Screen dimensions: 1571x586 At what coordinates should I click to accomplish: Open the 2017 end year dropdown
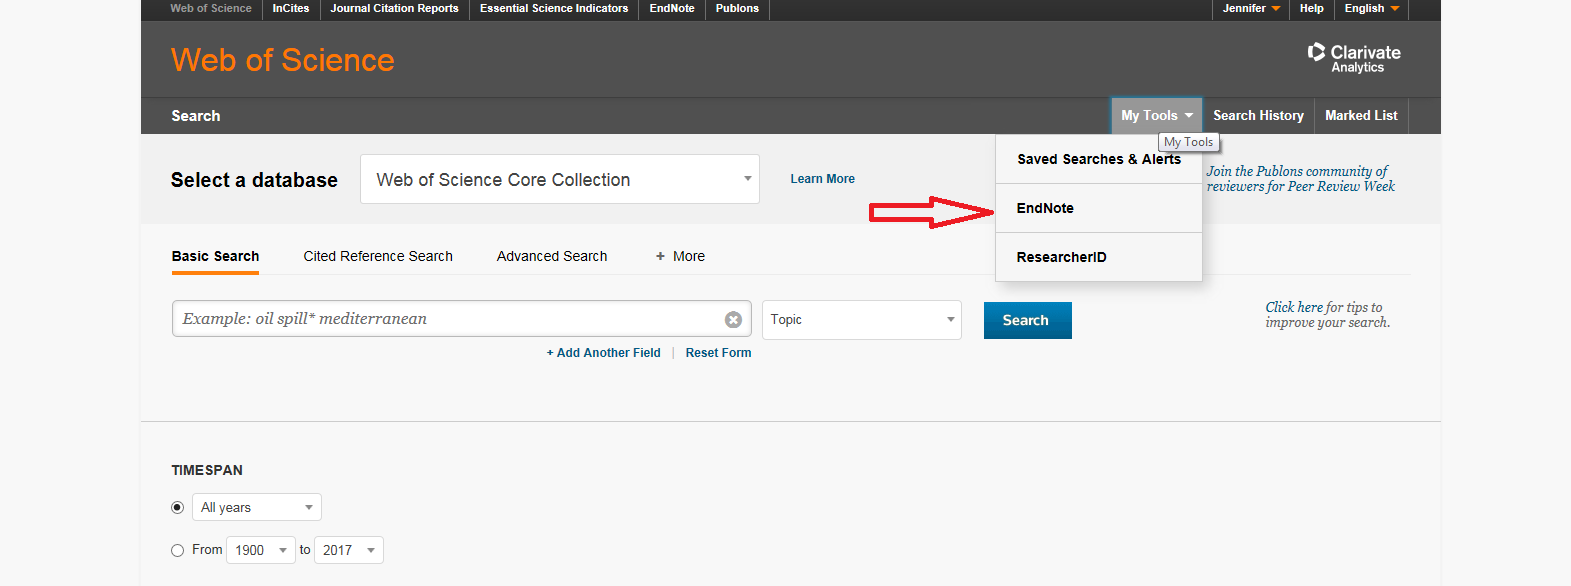pyautogui.click(x=349, y=550)
